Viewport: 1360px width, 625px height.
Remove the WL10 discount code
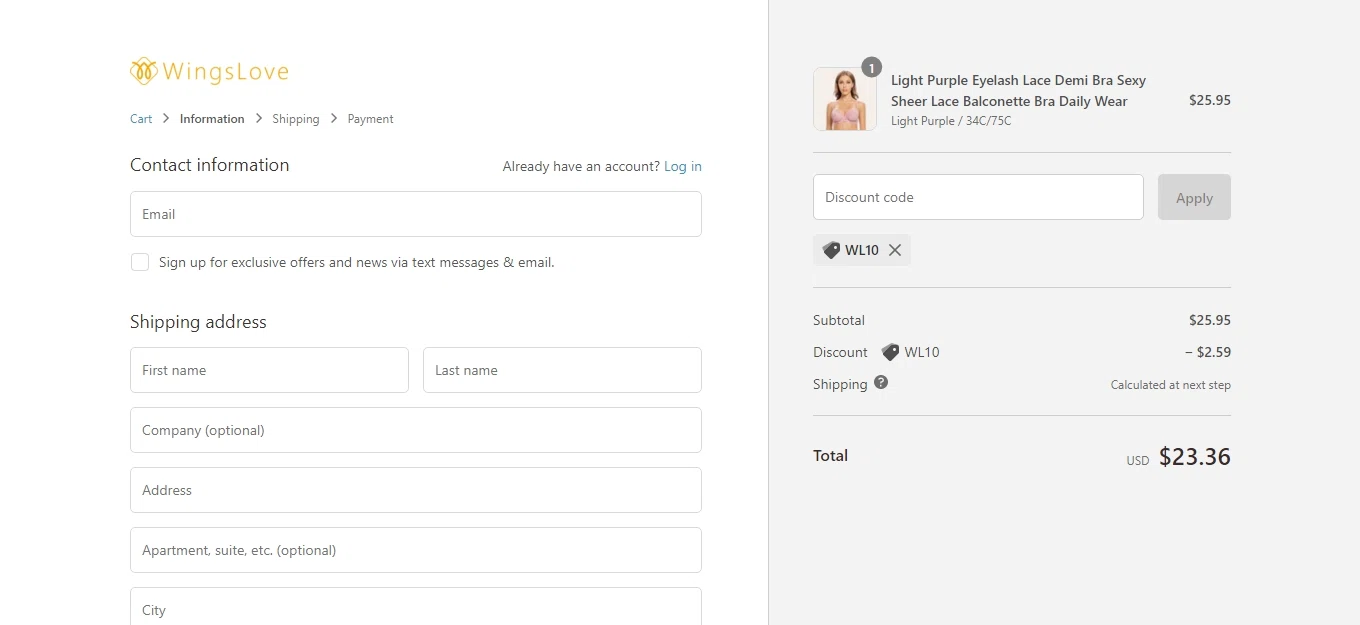895,250
